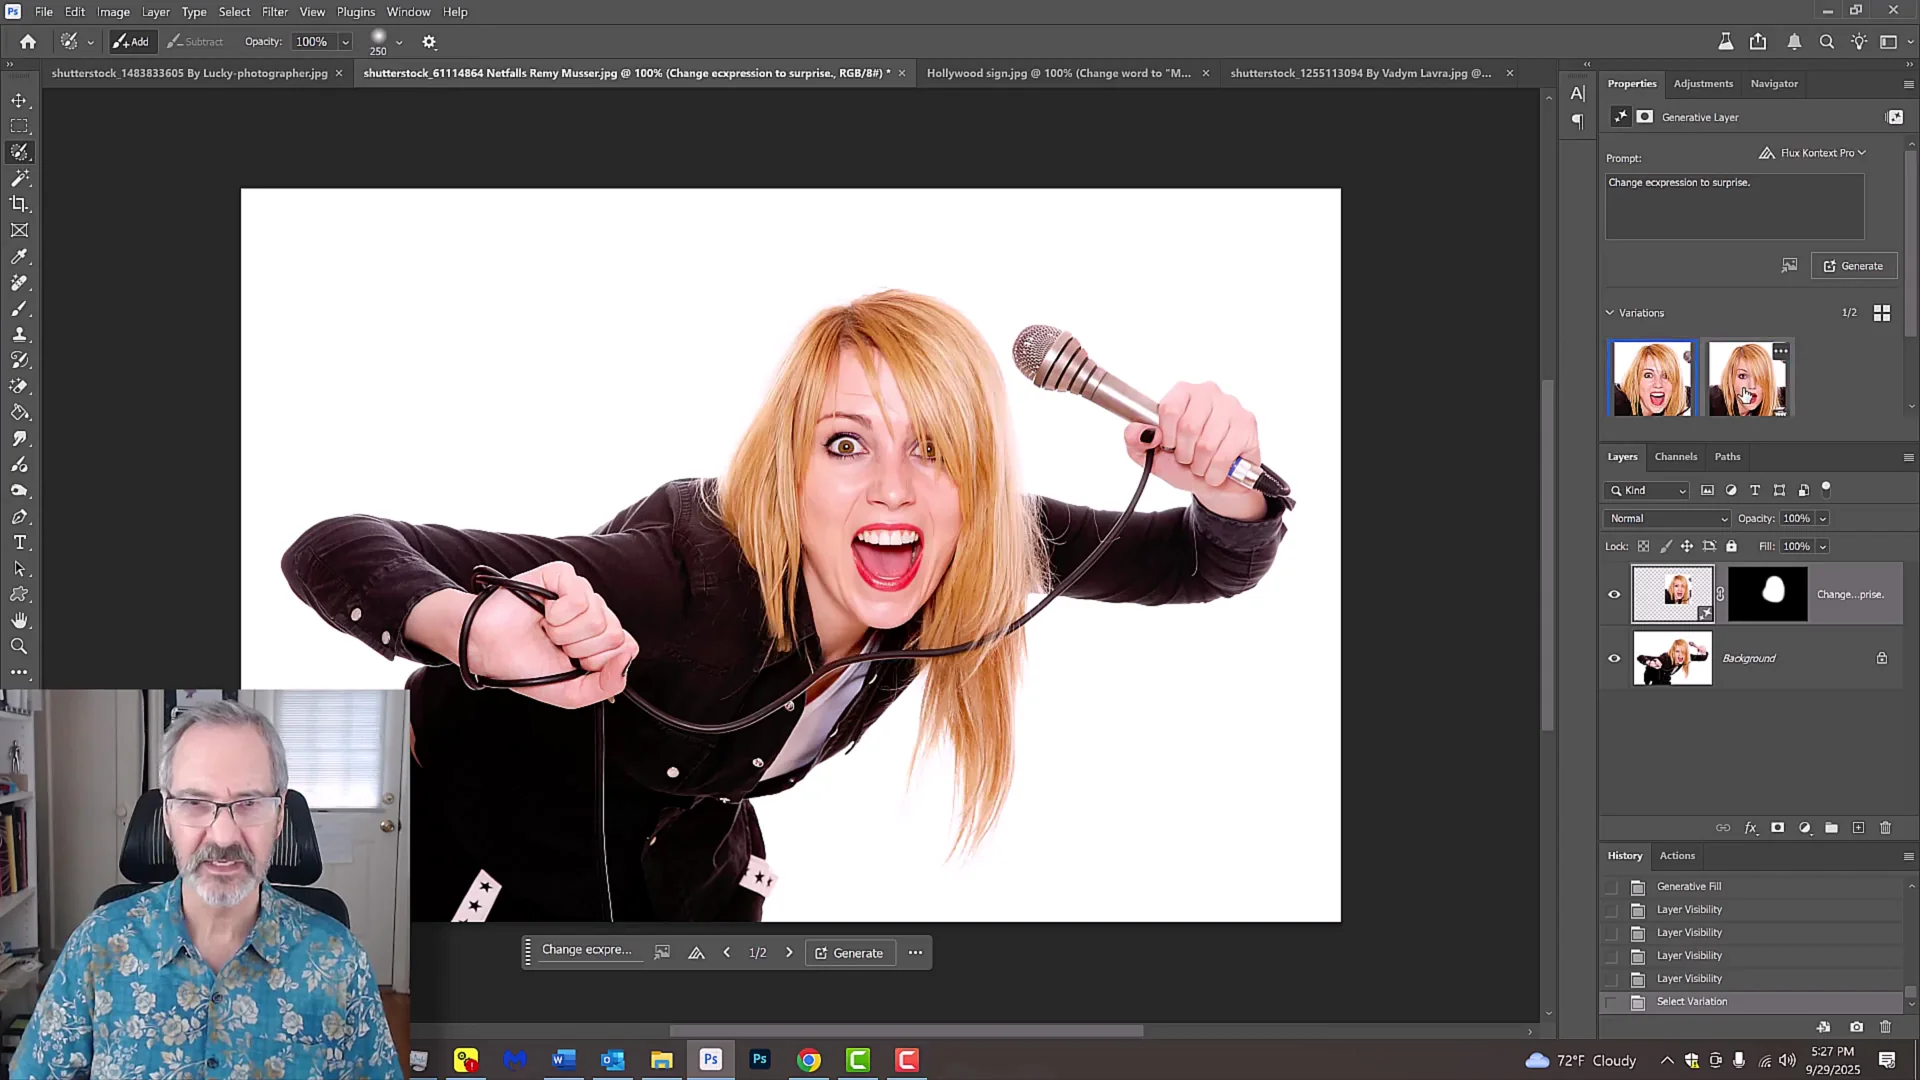
Task: Switch to the Actions panel
Action: (1677, 855)
